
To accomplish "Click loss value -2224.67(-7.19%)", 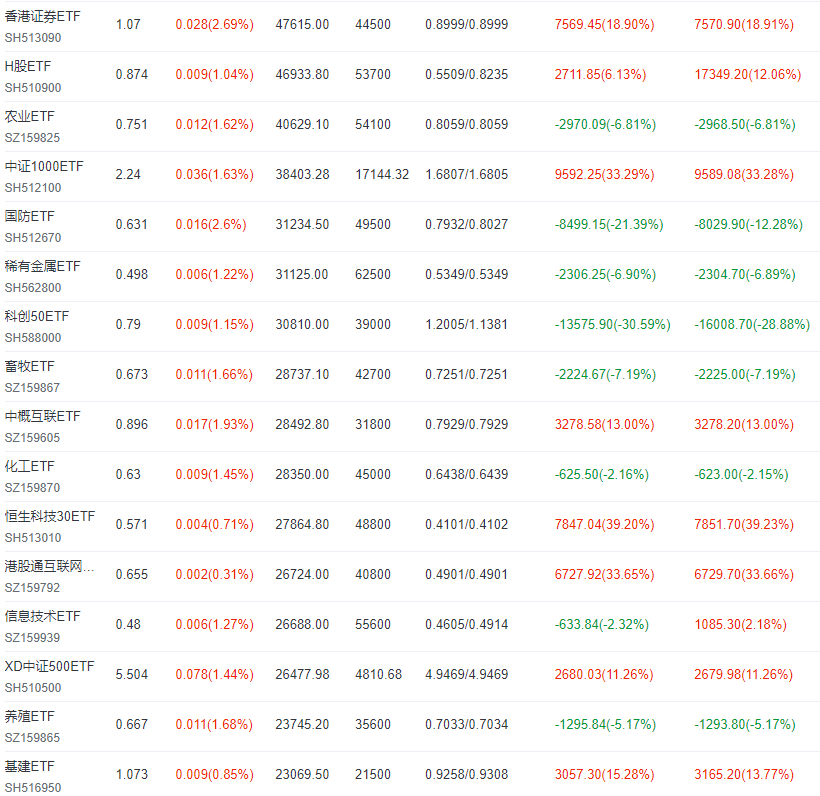I will [605, 374].
